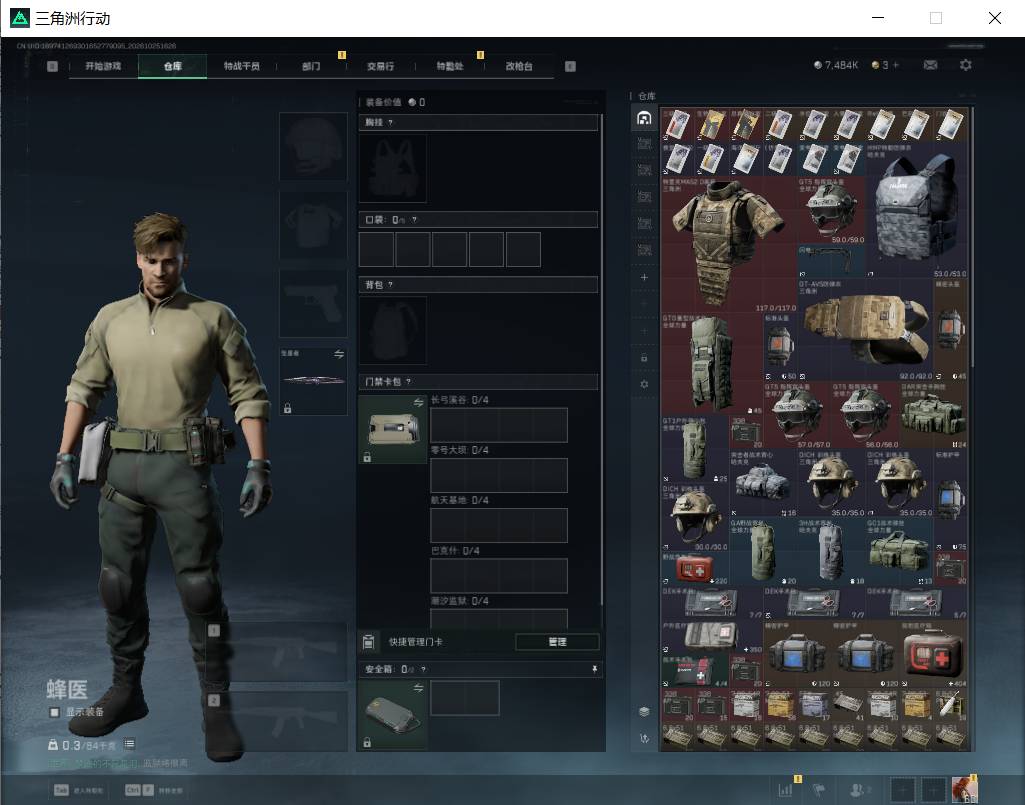This screenshot has height=805, width=1025.
Task: Switch to the 交易行 tab
Action: point(380,66)
